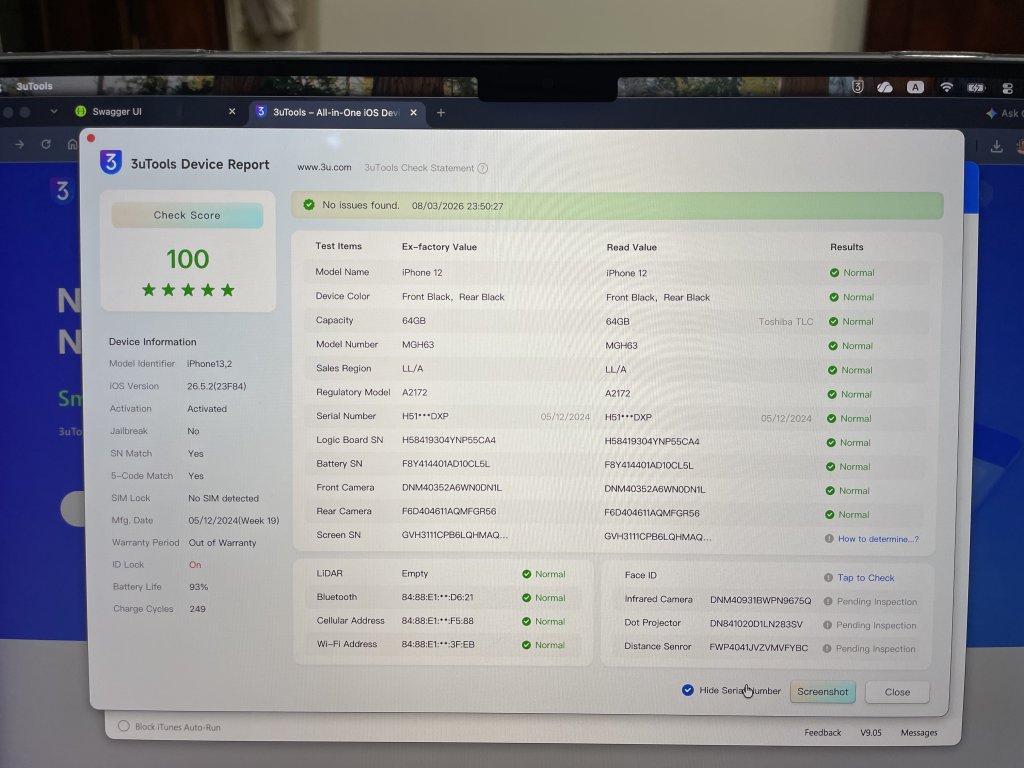Click the Check Score button

click(x=187, y=216)
